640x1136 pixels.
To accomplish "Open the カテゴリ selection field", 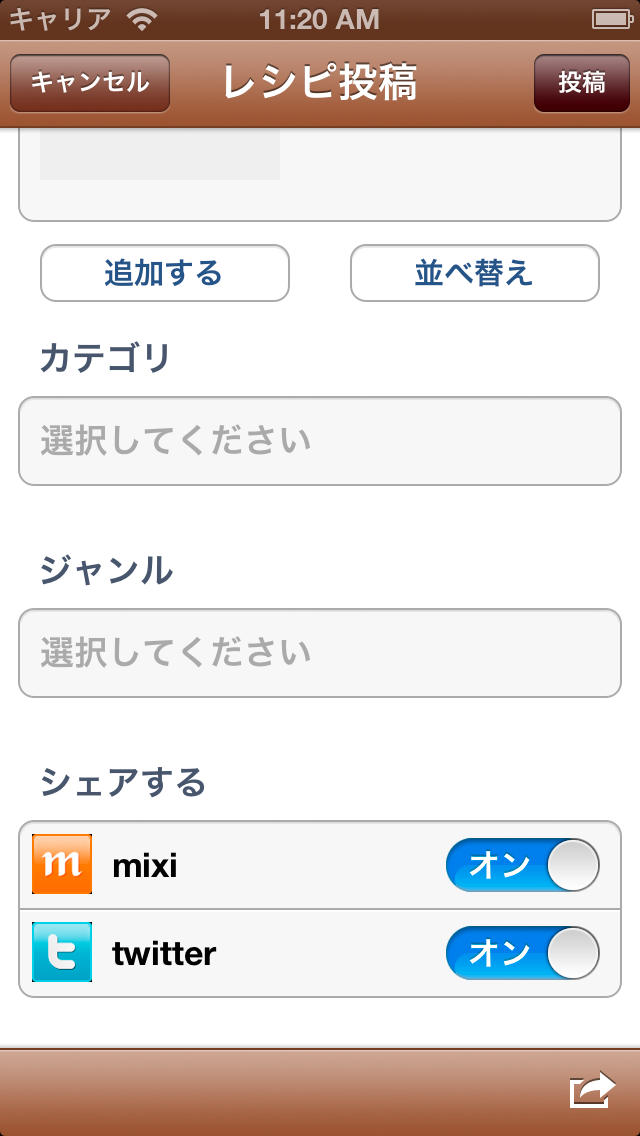I will point(320,441).
